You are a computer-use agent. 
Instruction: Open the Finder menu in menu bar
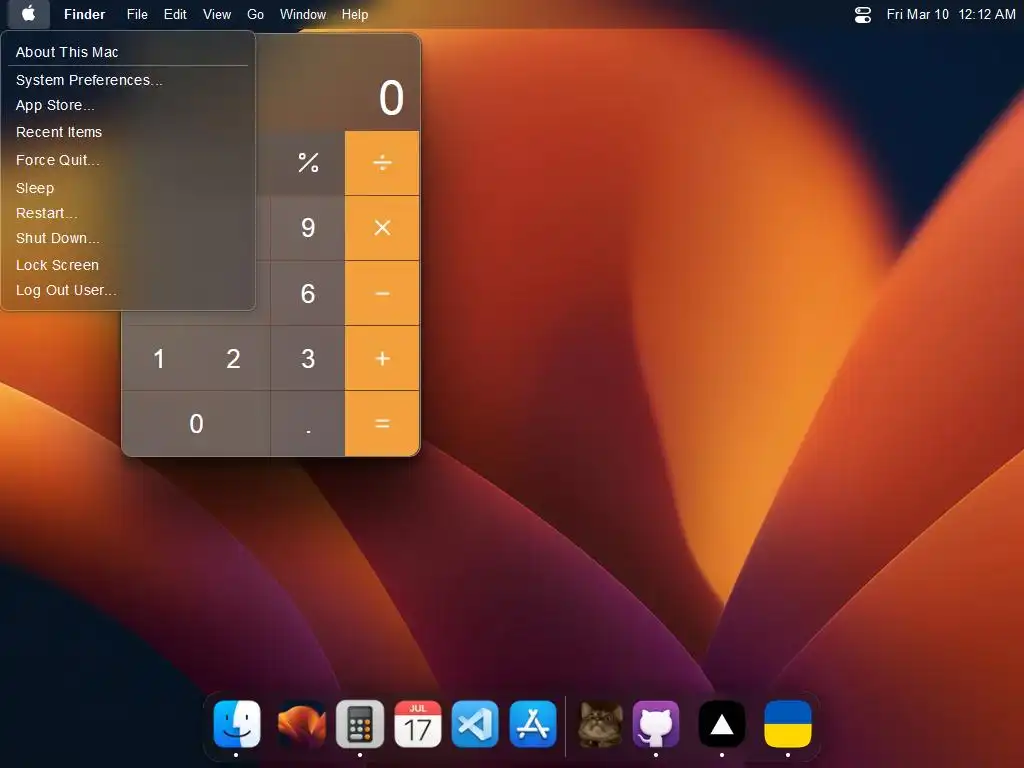point(84,14)
